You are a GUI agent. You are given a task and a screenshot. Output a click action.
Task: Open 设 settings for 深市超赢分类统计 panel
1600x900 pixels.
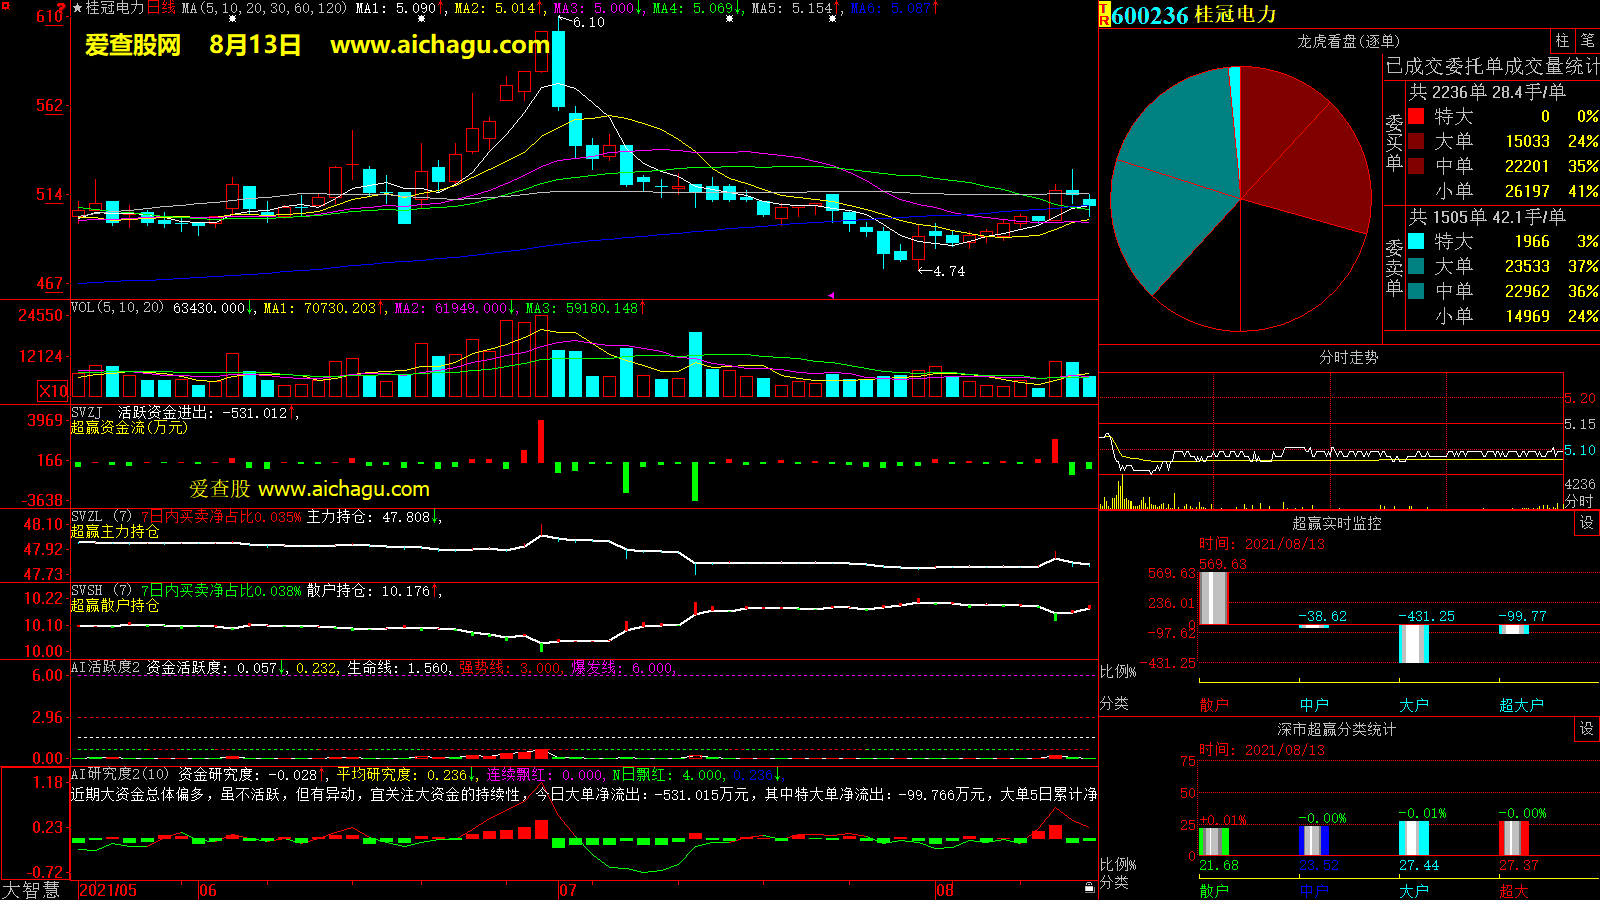coord(1587,729)
